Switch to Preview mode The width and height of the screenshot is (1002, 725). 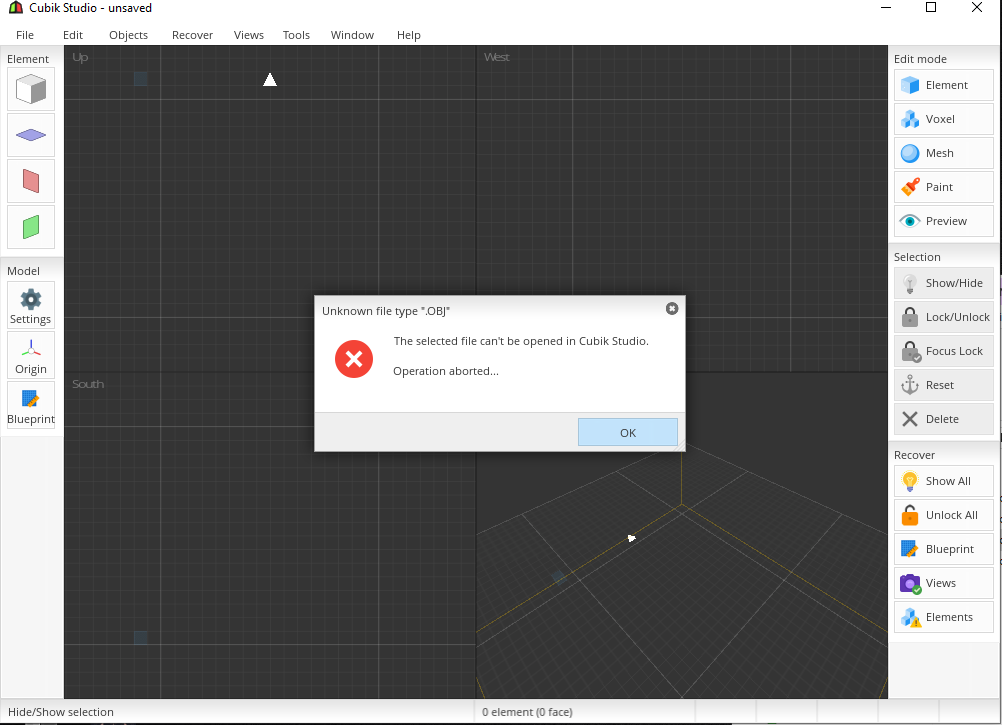tap(943, 221)
